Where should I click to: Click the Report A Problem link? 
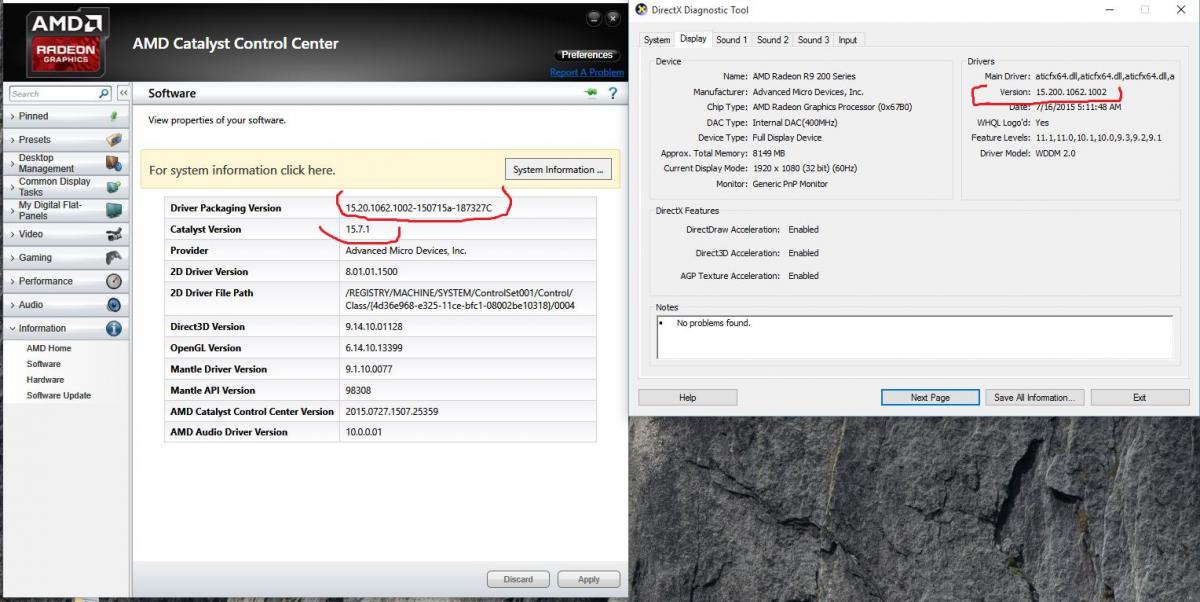(x=587, y=72)
